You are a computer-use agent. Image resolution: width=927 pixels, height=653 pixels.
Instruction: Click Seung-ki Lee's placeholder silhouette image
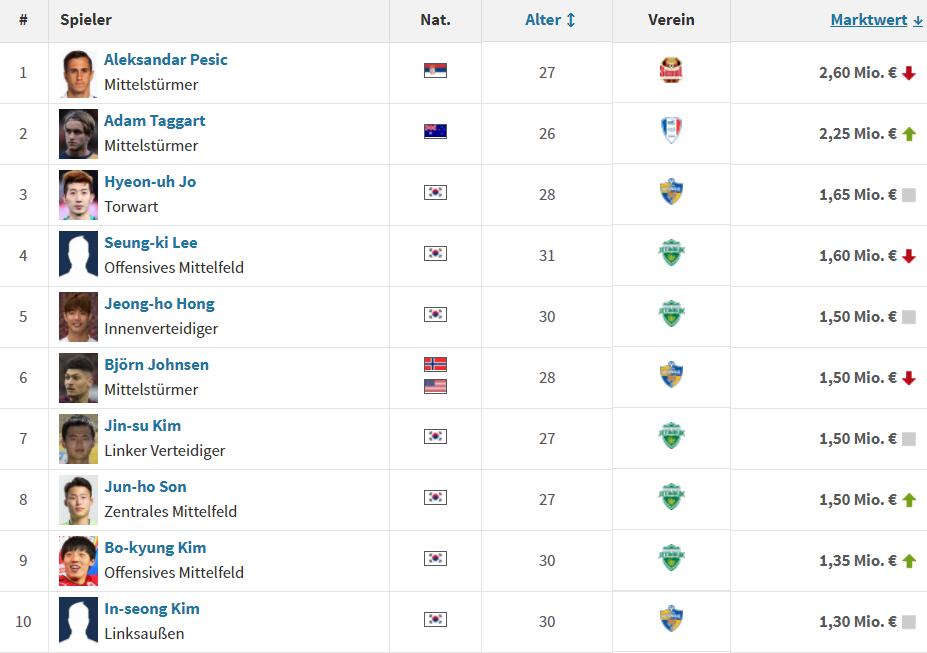click(78, 255)
